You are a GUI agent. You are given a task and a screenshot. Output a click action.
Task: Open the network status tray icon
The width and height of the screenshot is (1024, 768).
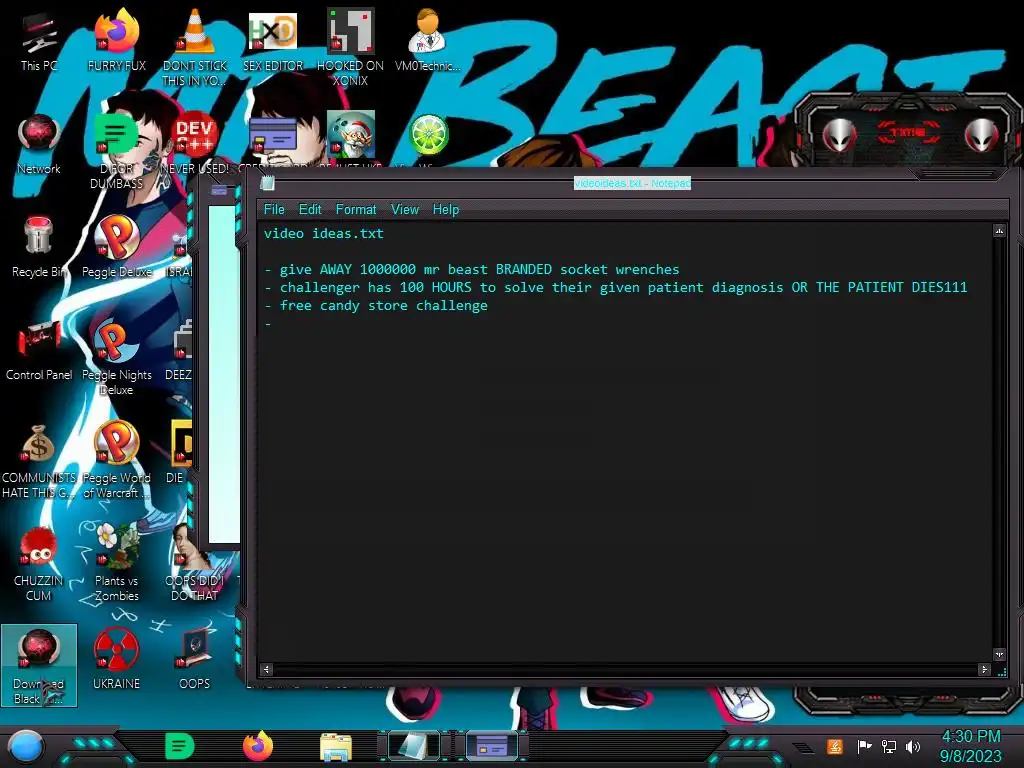tap(889, 746)
